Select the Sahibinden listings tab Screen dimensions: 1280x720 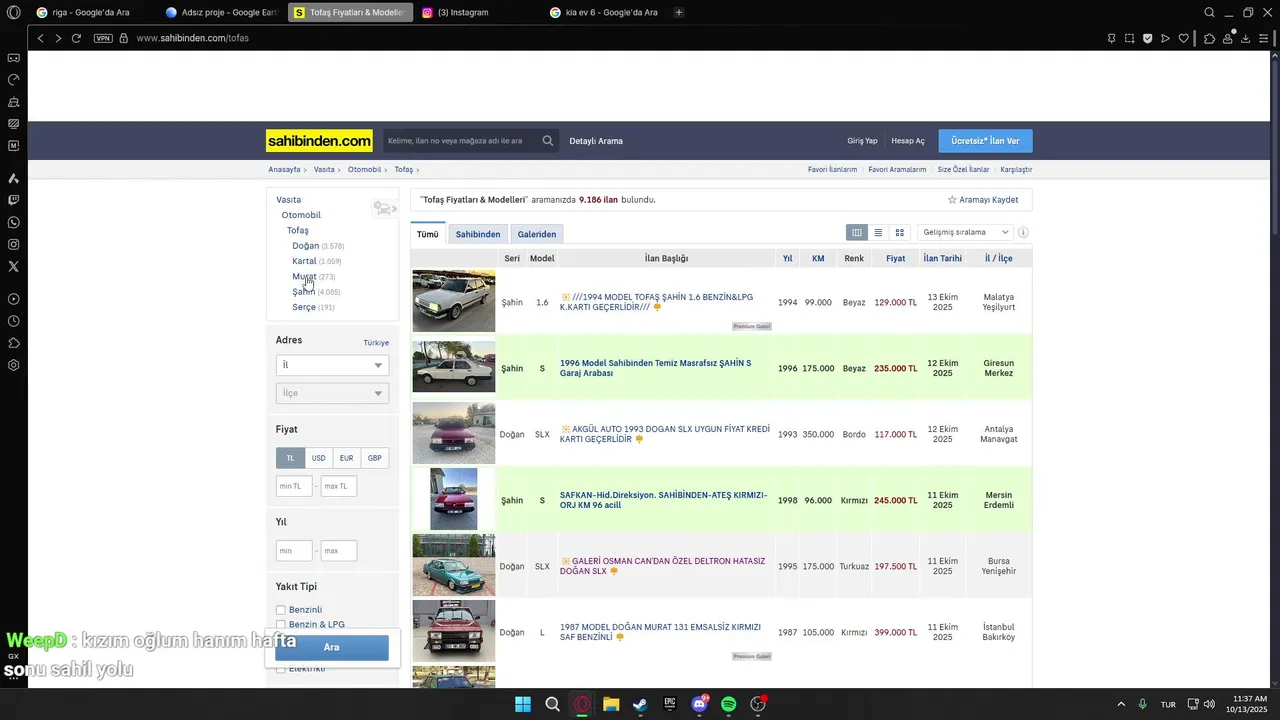478,234
